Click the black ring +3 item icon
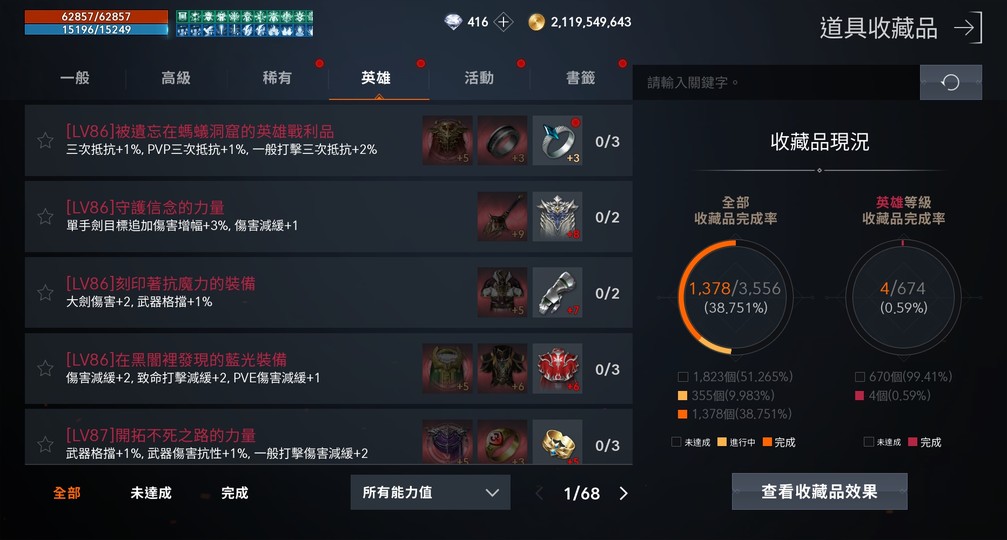This screenshot has width=1007, height=540. [502, 141]
